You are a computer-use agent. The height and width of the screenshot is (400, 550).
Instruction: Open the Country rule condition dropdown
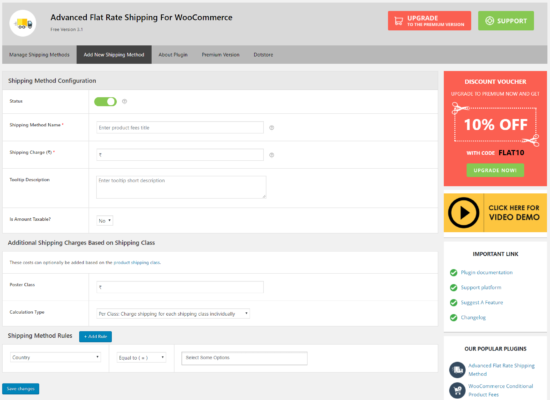[x=55, y=358]
